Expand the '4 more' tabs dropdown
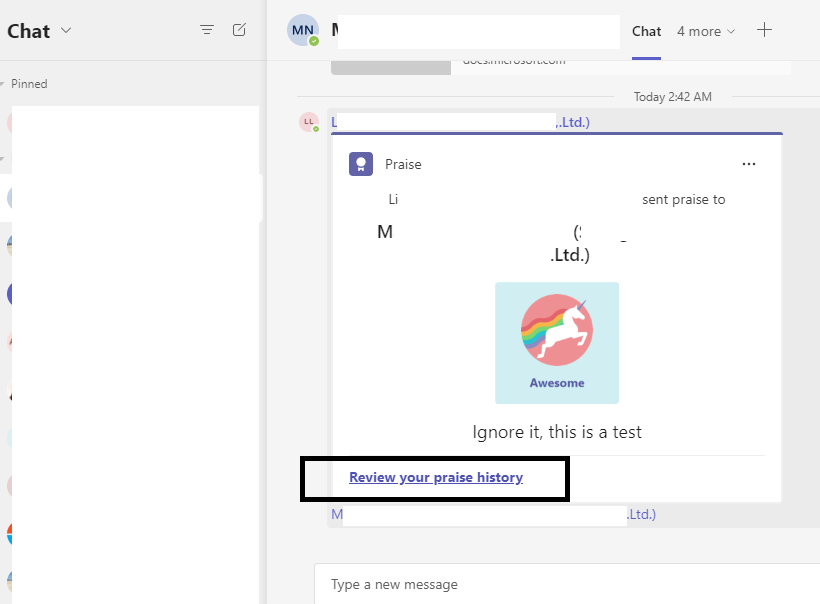This screenshot has height=604, width=820. click(x=706, y=31)
